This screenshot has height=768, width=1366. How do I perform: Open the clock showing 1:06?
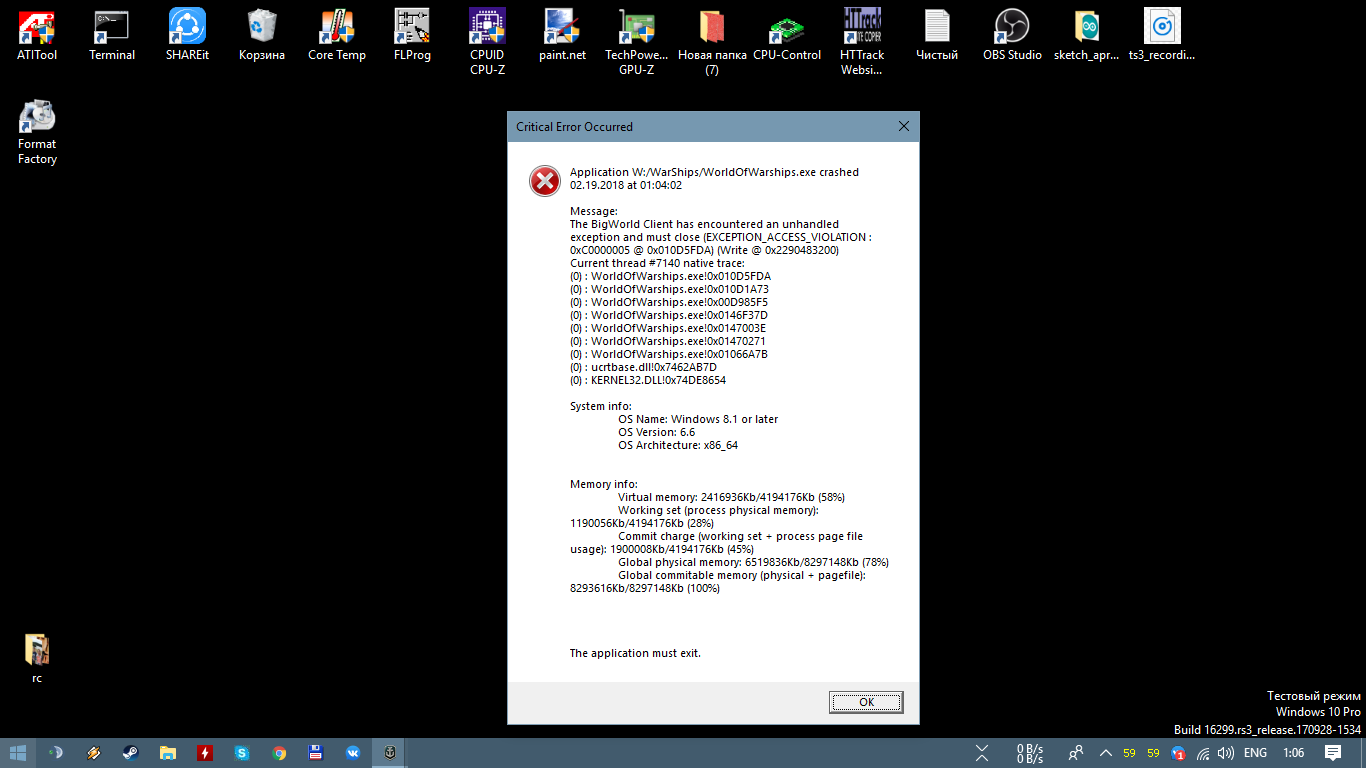point(1293,753)
